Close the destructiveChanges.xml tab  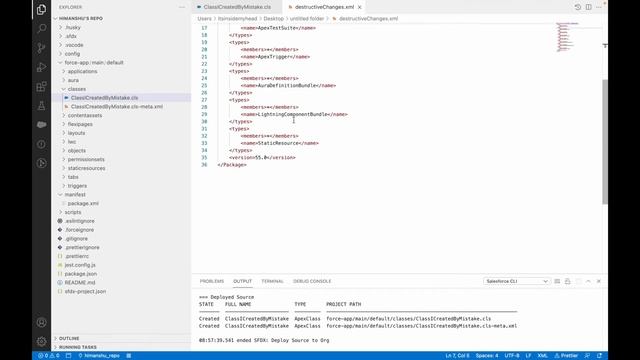[x=360, y=7]
